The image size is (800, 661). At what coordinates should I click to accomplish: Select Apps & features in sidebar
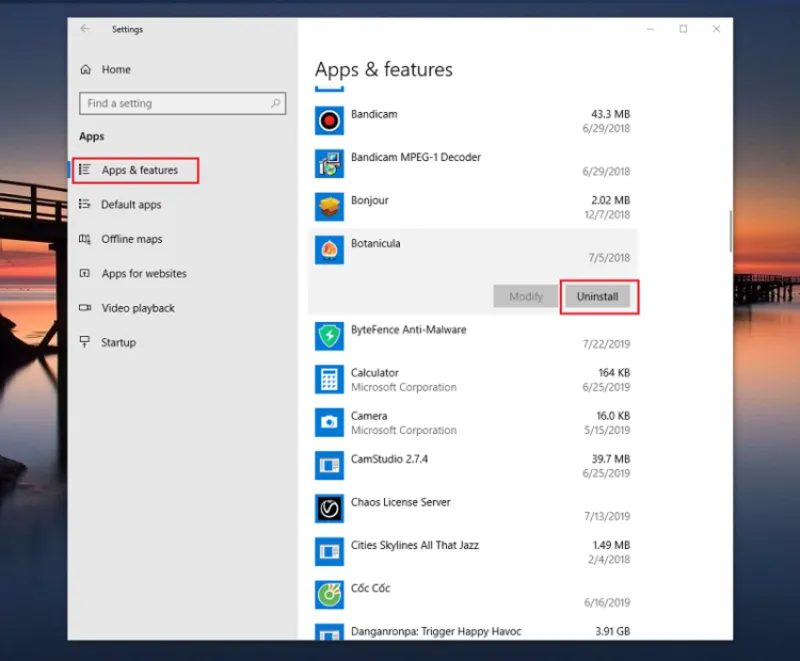(x=139, y=171)
